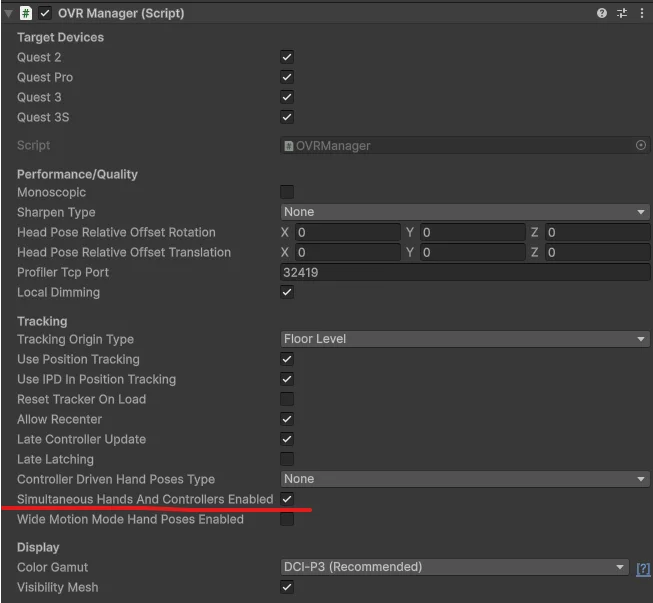The image size is (653, 603).
Task: Enable Wide Motion Mode Hand Poses
Action: pyautogui.click(x=287, y=519)
